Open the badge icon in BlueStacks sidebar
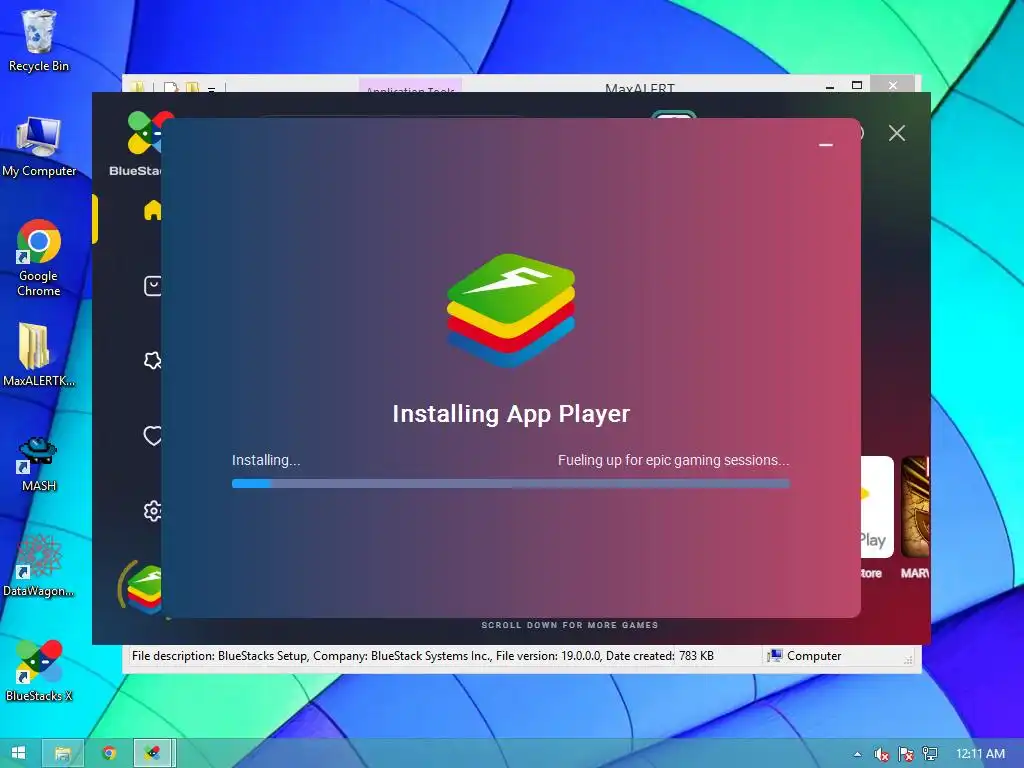Image resolution: width=1024 pixels, height=768 pixels. [x=152, y=360]
